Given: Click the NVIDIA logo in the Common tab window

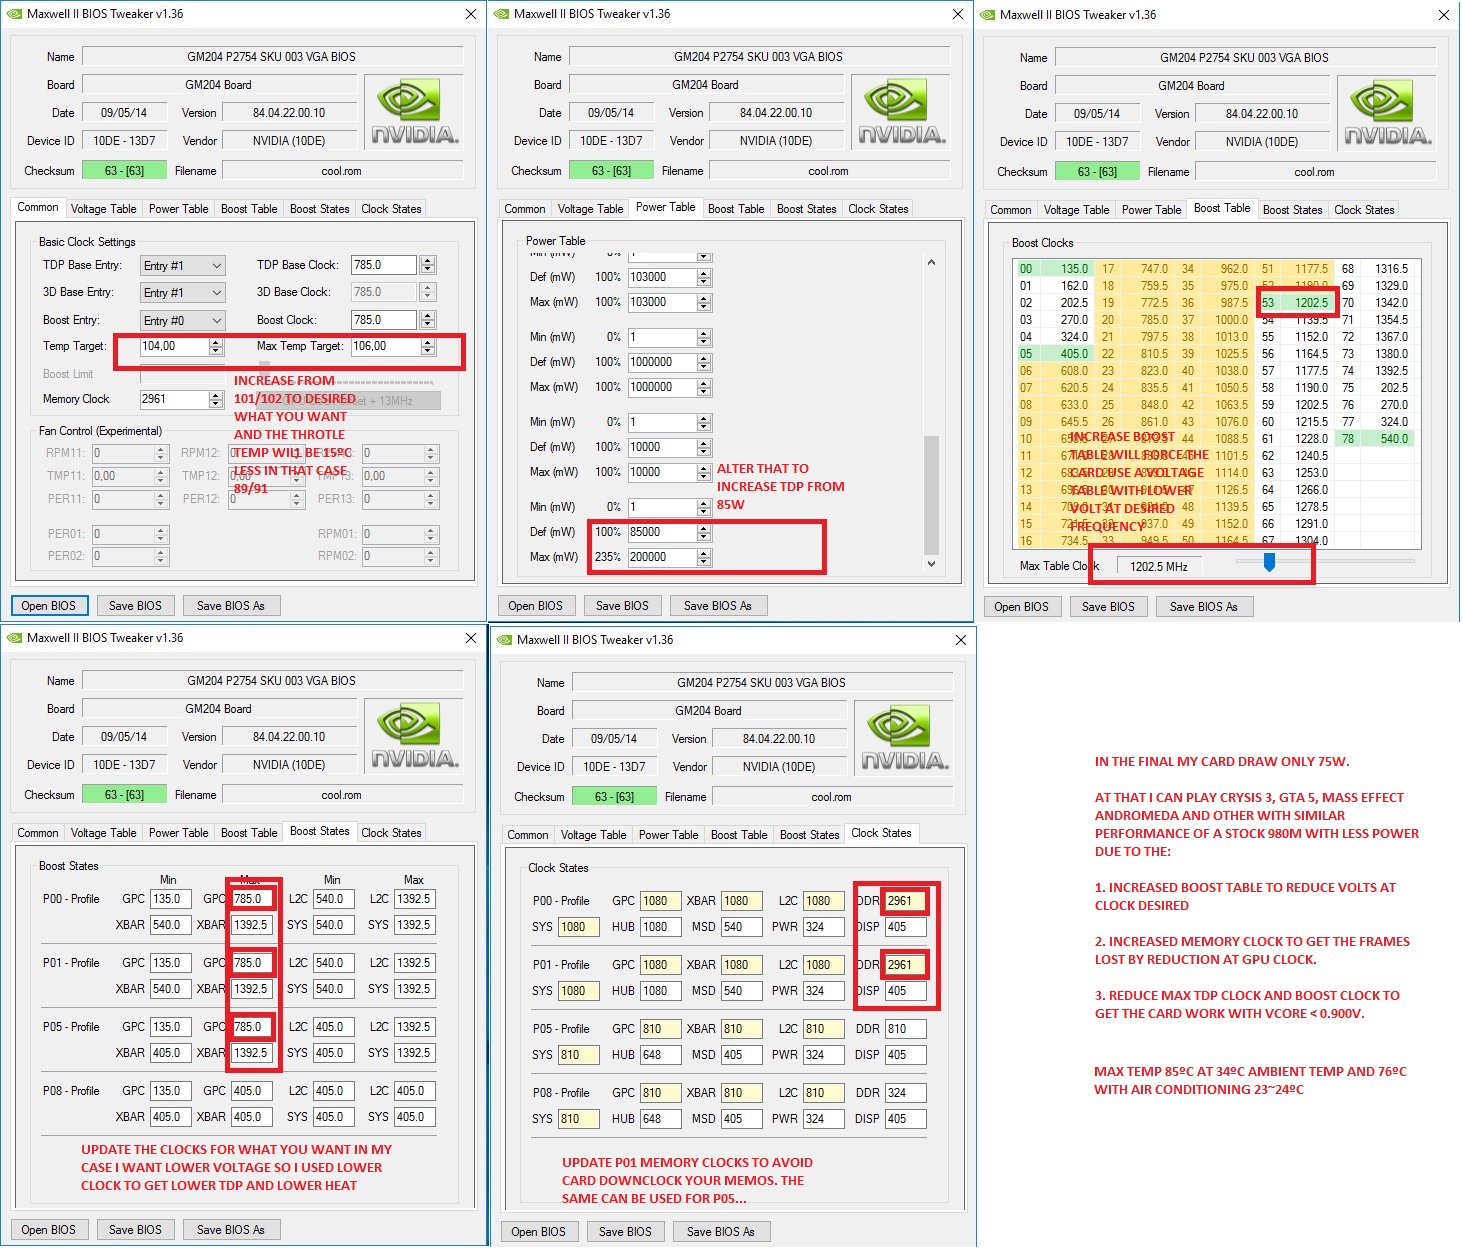Looking at the screenshot, I should pyautogui.click(x=414, y=112).
